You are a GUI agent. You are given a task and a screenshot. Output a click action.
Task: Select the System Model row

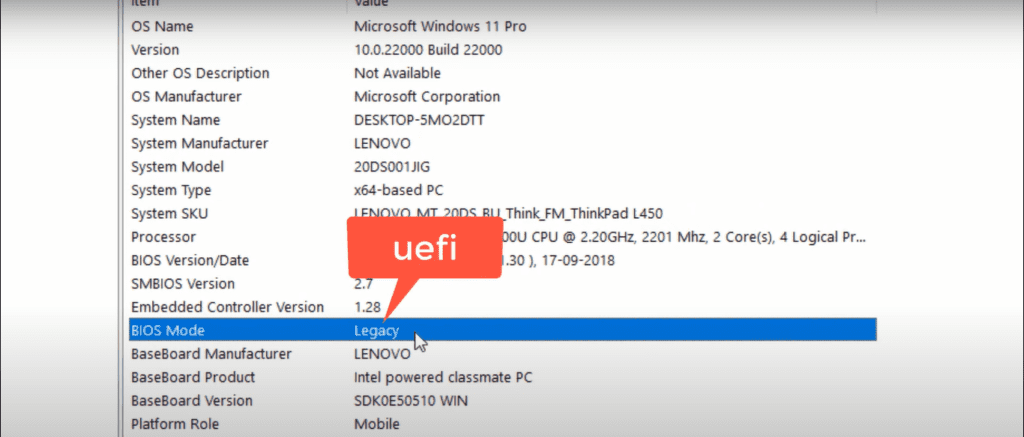tap(177, 167)
